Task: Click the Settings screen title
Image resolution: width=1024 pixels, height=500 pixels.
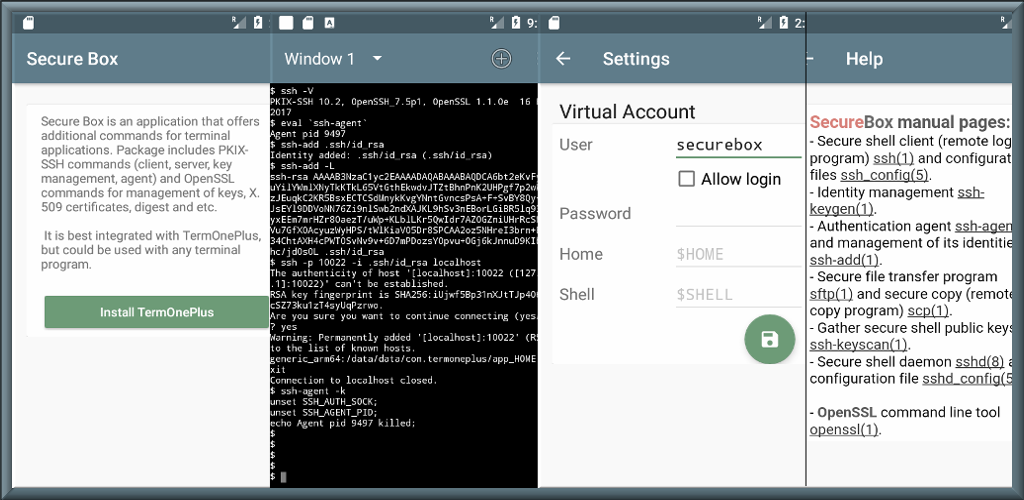Action: click(636, 59)
